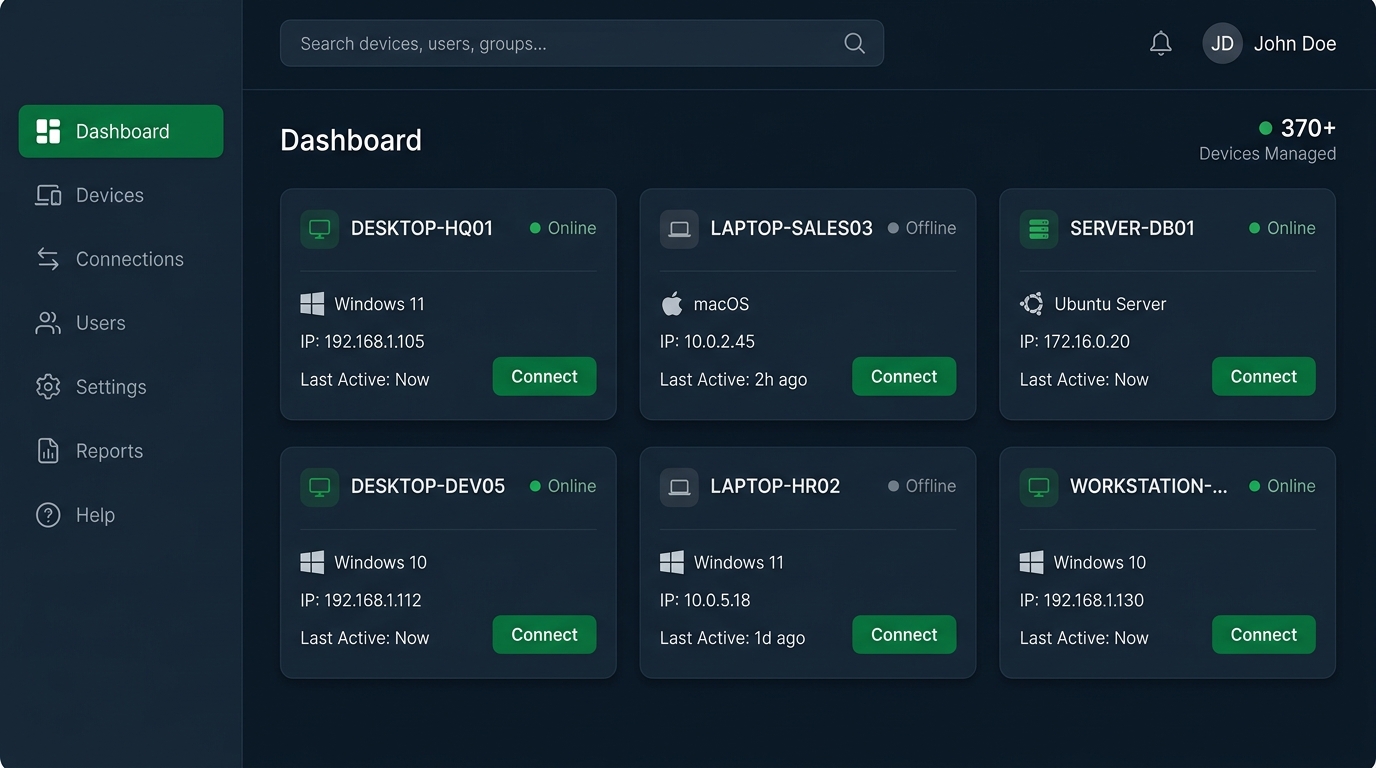Click Apple logo on LAPTOP-SALES03 card
The width and height of the screenshot is (1376, 768).
pyautogui.click(x=672, y=304)
